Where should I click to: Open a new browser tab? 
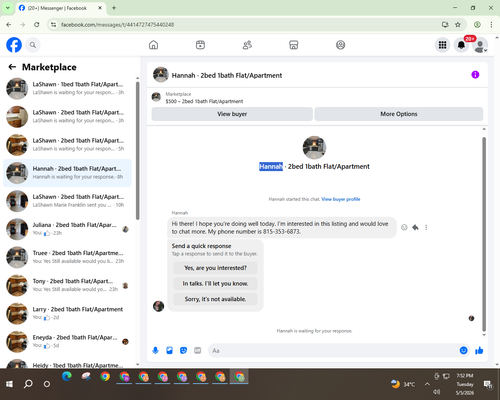click(114, 8)
